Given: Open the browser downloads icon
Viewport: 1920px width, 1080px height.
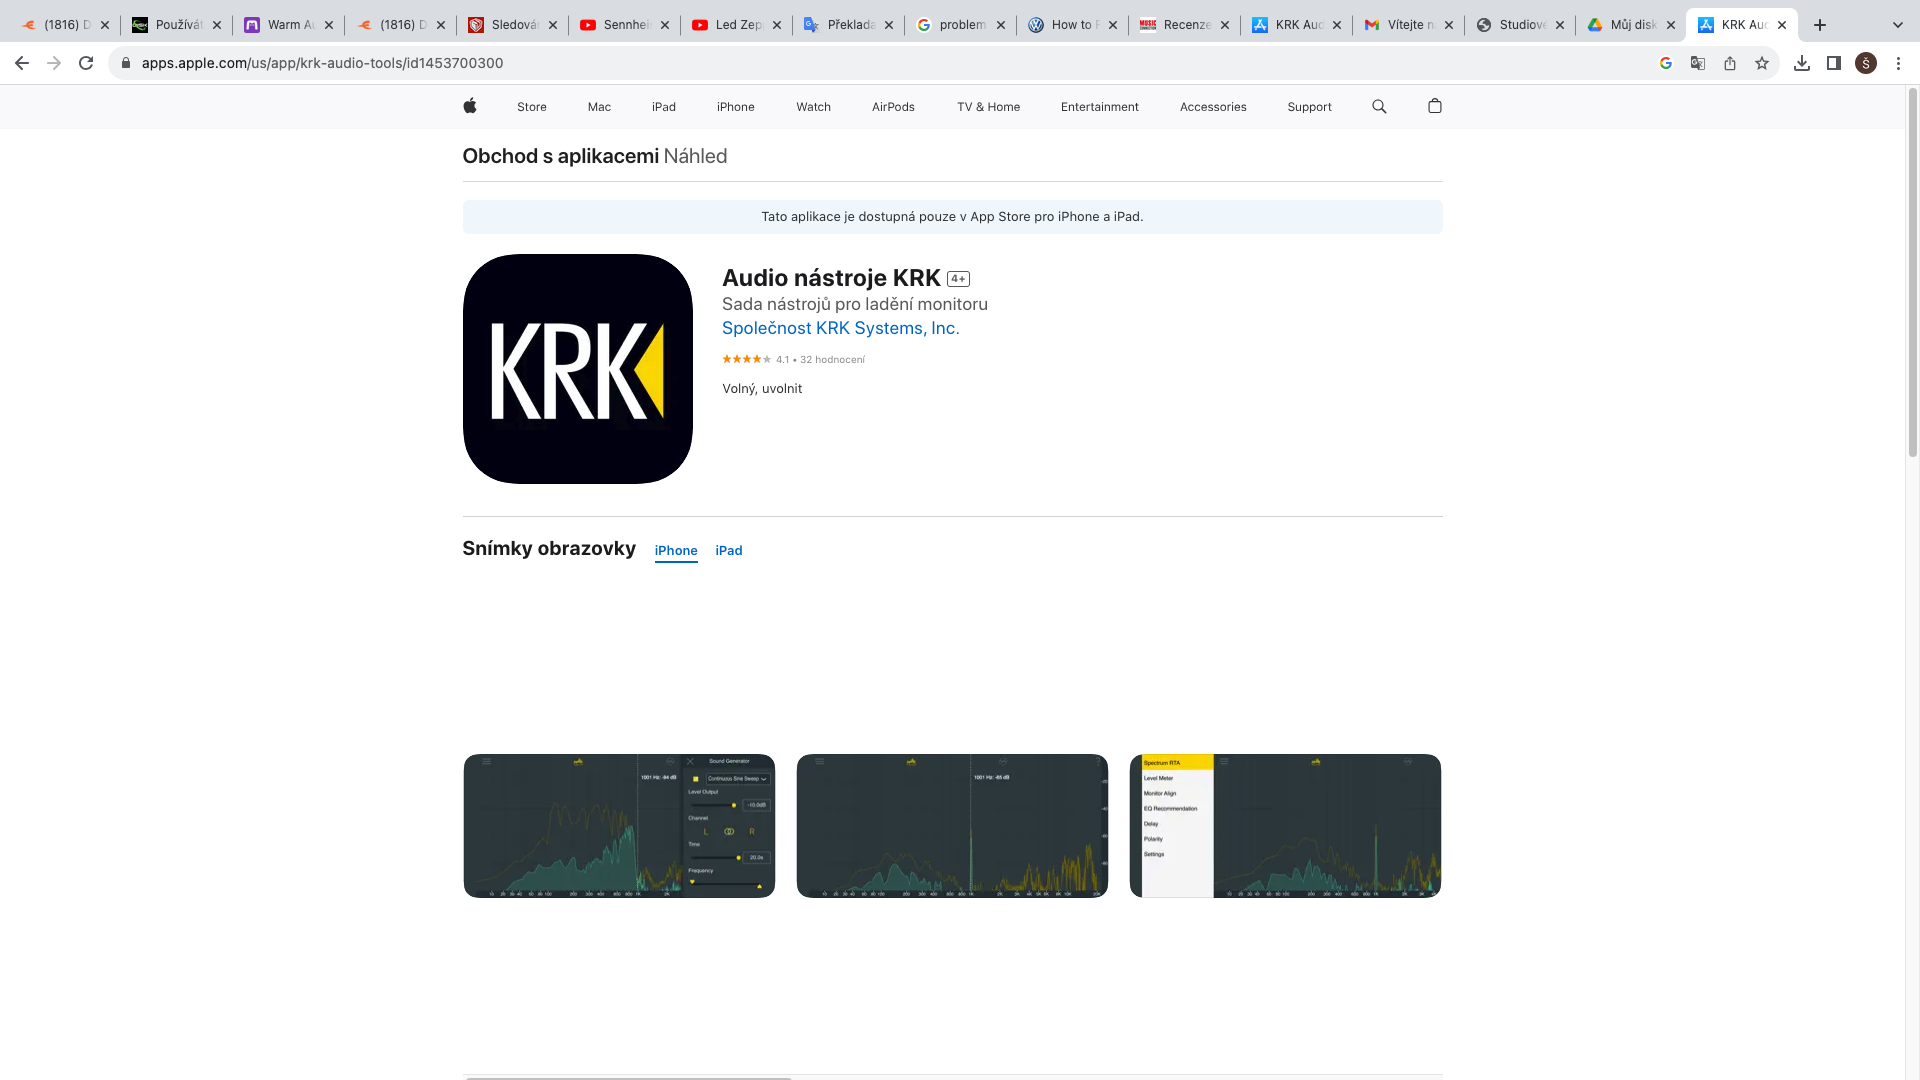Looking at the screenshot, I should point(1802,63).
